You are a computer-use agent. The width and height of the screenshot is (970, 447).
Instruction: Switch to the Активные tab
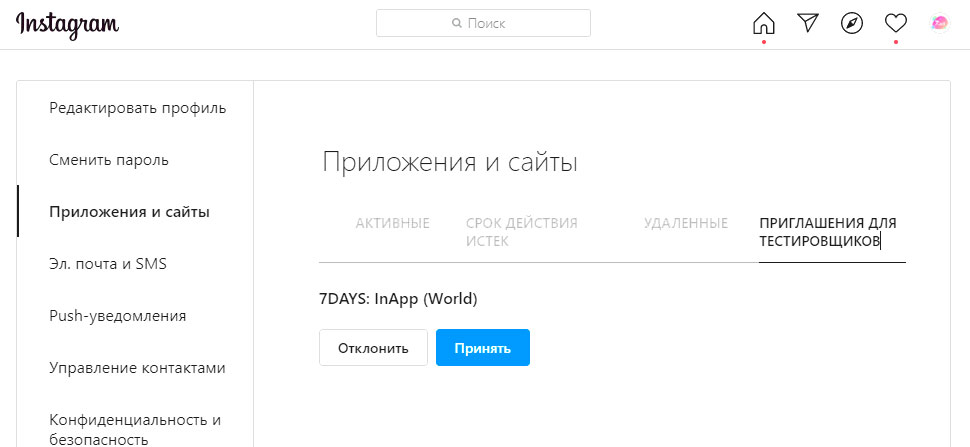[x=392, y=223]
